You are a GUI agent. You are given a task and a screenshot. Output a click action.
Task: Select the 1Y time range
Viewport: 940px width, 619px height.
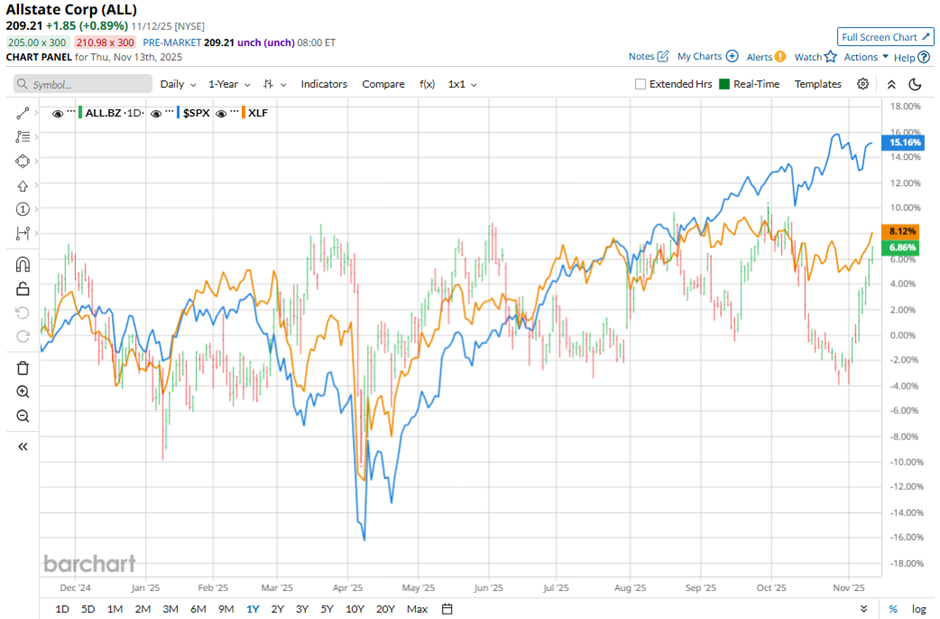pyautogui.click(x=252, y=609)
